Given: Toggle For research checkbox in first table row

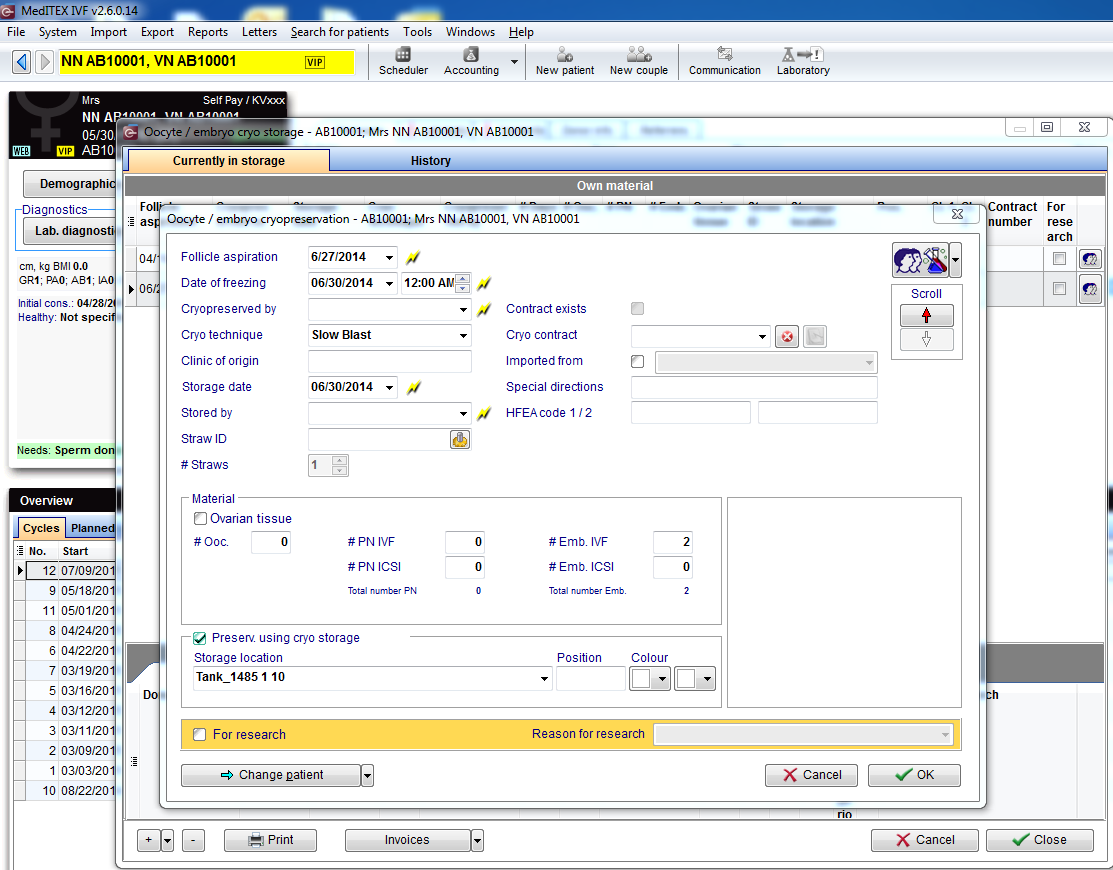Looking at the screenshot, I should click(1059, 259).
